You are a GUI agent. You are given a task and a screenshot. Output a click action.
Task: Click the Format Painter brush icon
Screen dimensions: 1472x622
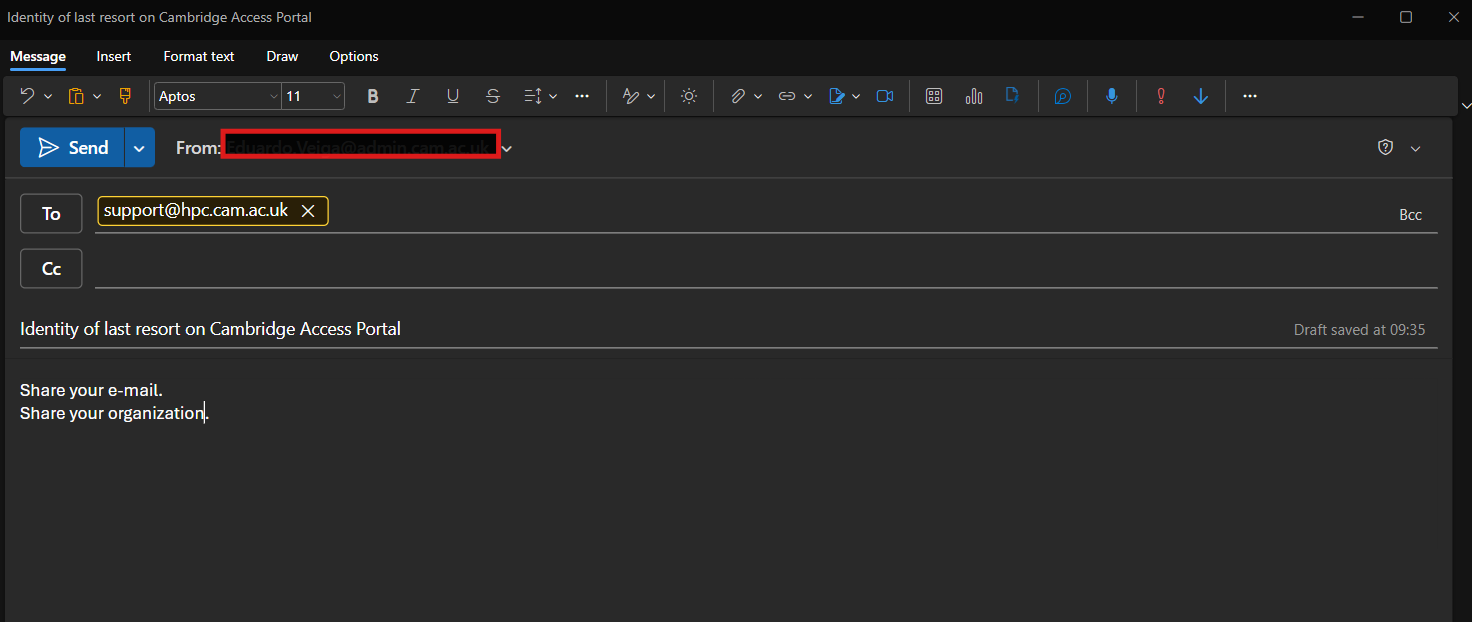[x=125, y=96]
